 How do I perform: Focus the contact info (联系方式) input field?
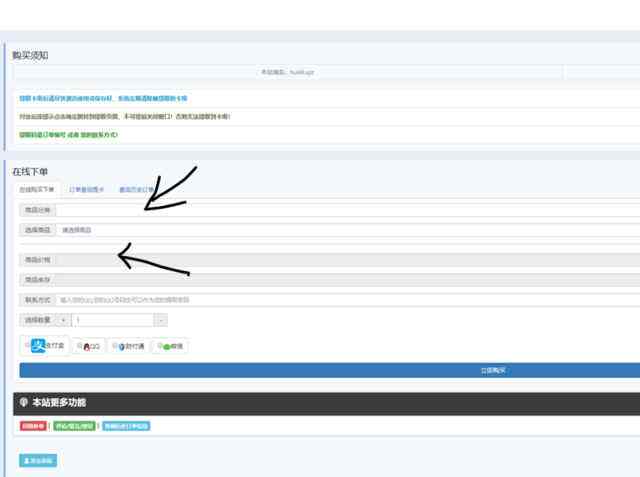point(348,300)
